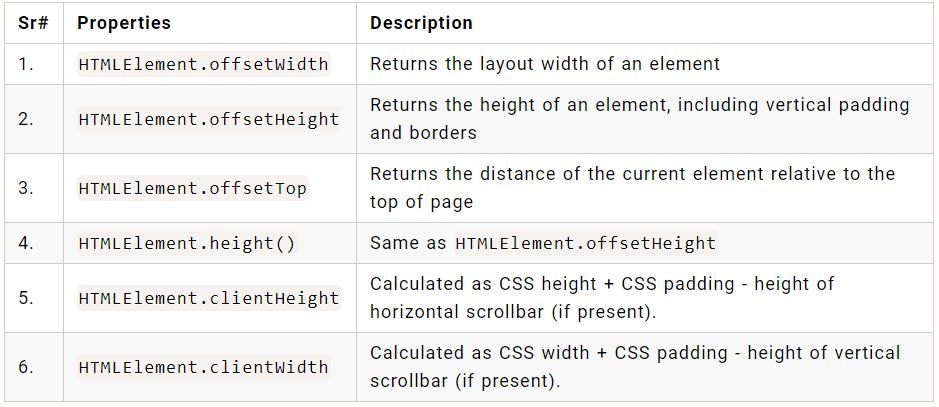Click the HTMLElement.height() property cell
Viewport: 939px width, 407px height.
point(187,243)
